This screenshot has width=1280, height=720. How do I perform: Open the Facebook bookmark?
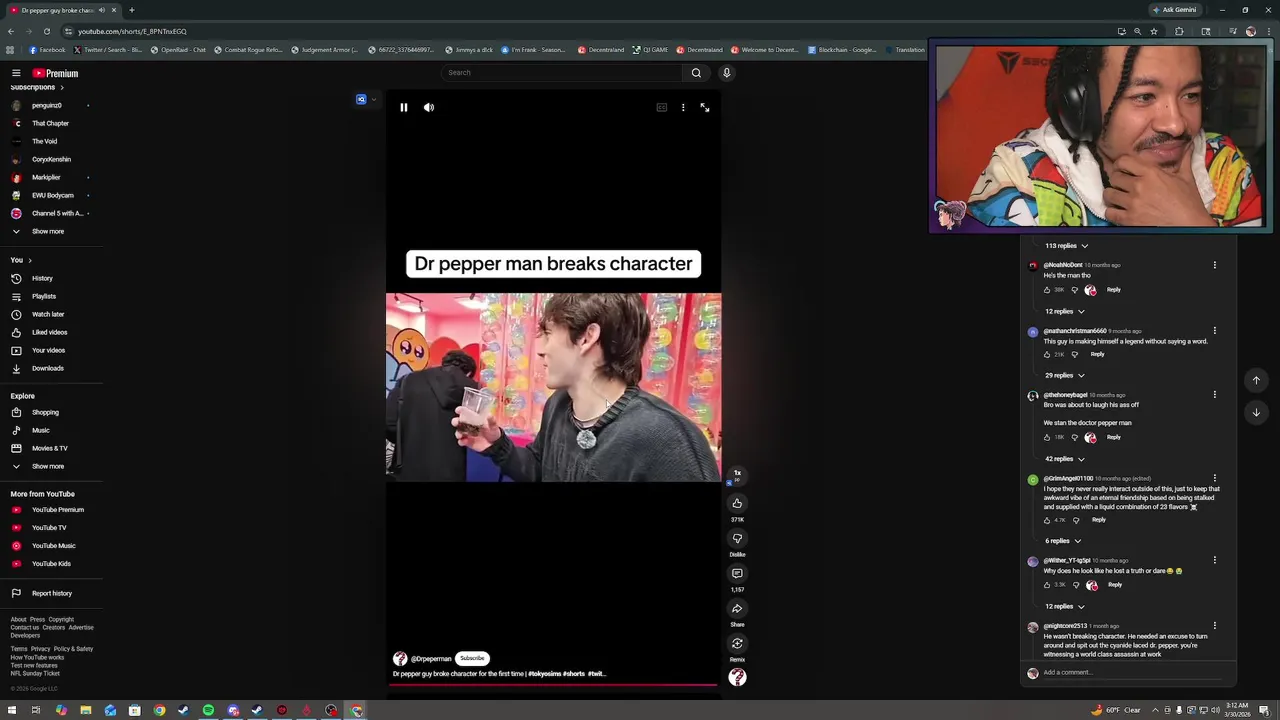[x=48, y=50]
